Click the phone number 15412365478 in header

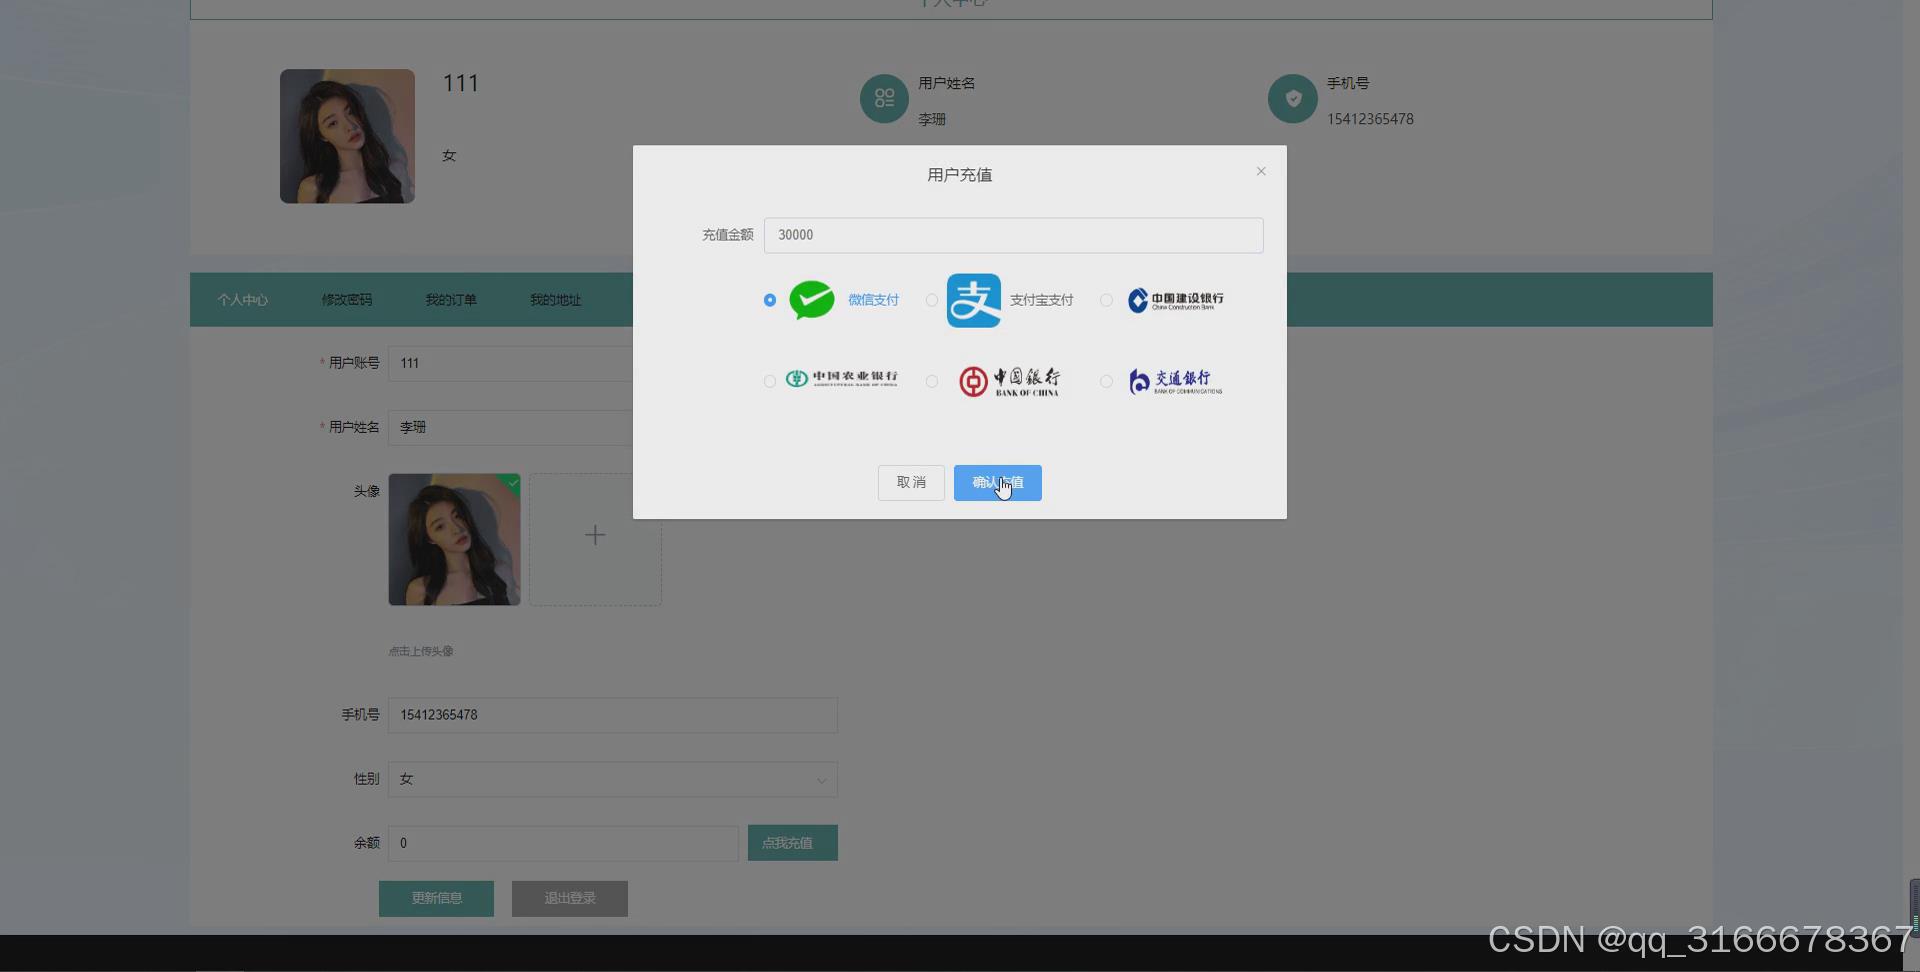[1370, 119]
